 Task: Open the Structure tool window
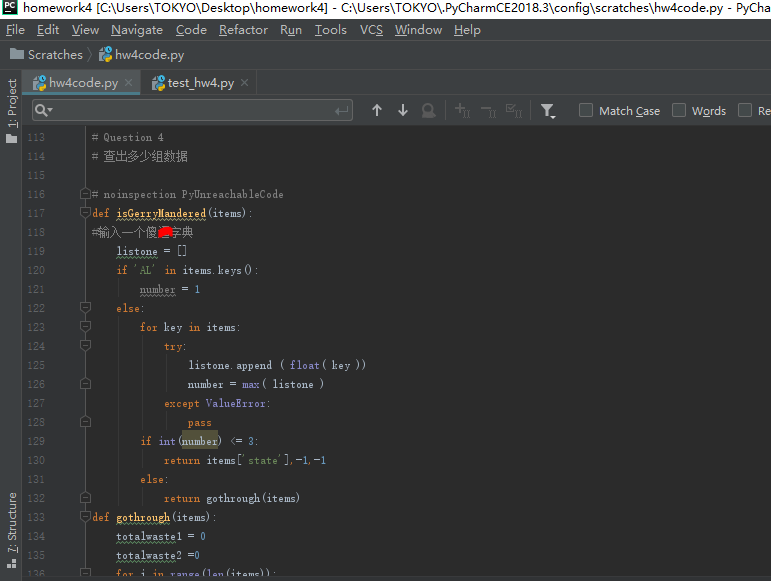point(12,522)
